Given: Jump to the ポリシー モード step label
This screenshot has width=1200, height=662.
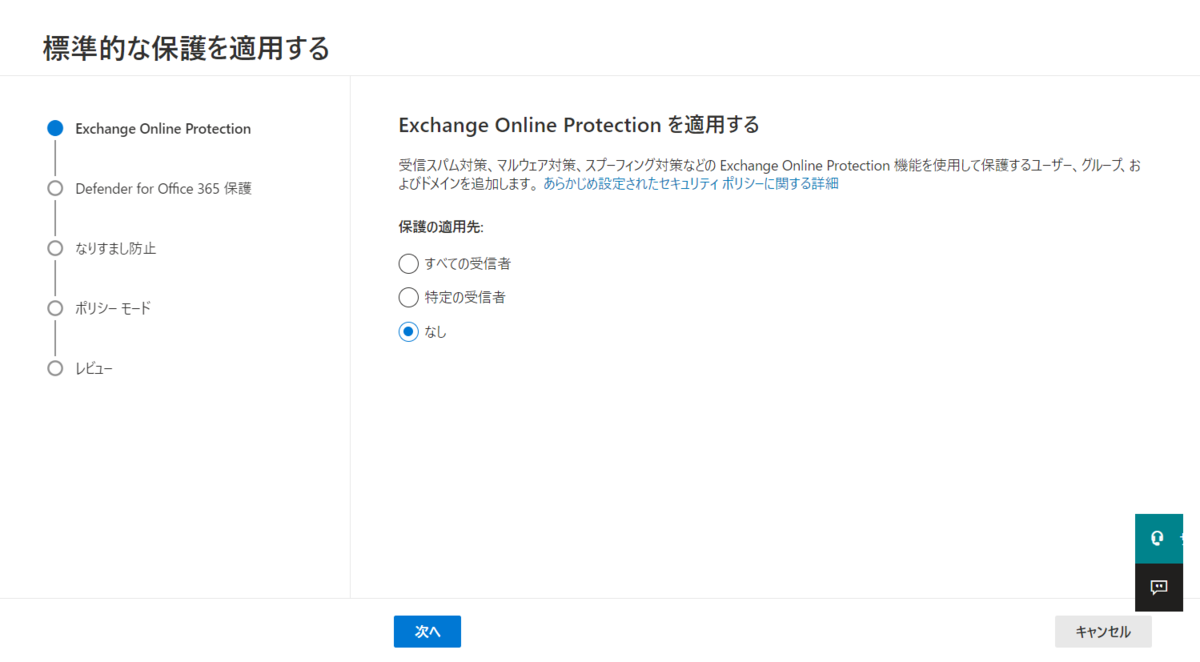Looking at the screenshot, I should click(113, 308).
